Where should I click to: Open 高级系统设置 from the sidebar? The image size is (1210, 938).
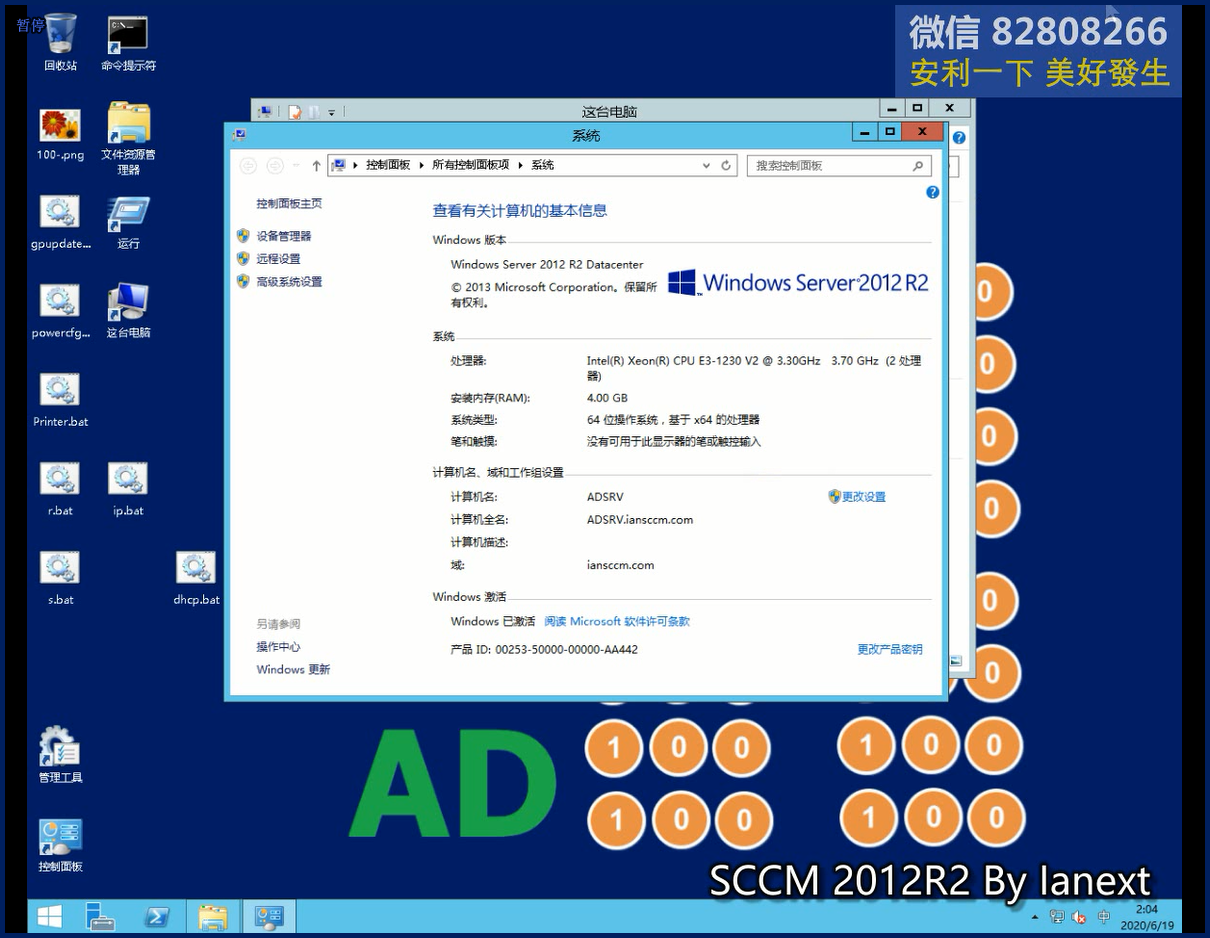(x=289, y=282)
